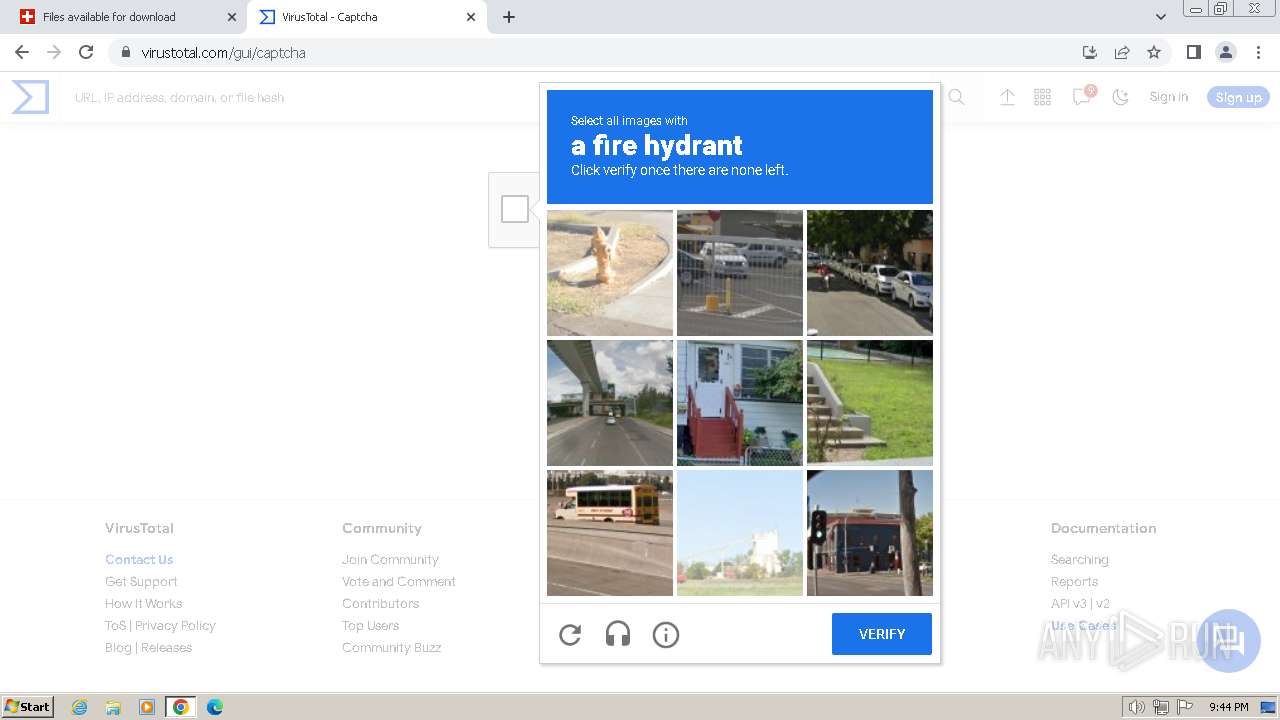1280x720 pixels.
Task: Open a new tab with the plus button
Action: point(508,17)
